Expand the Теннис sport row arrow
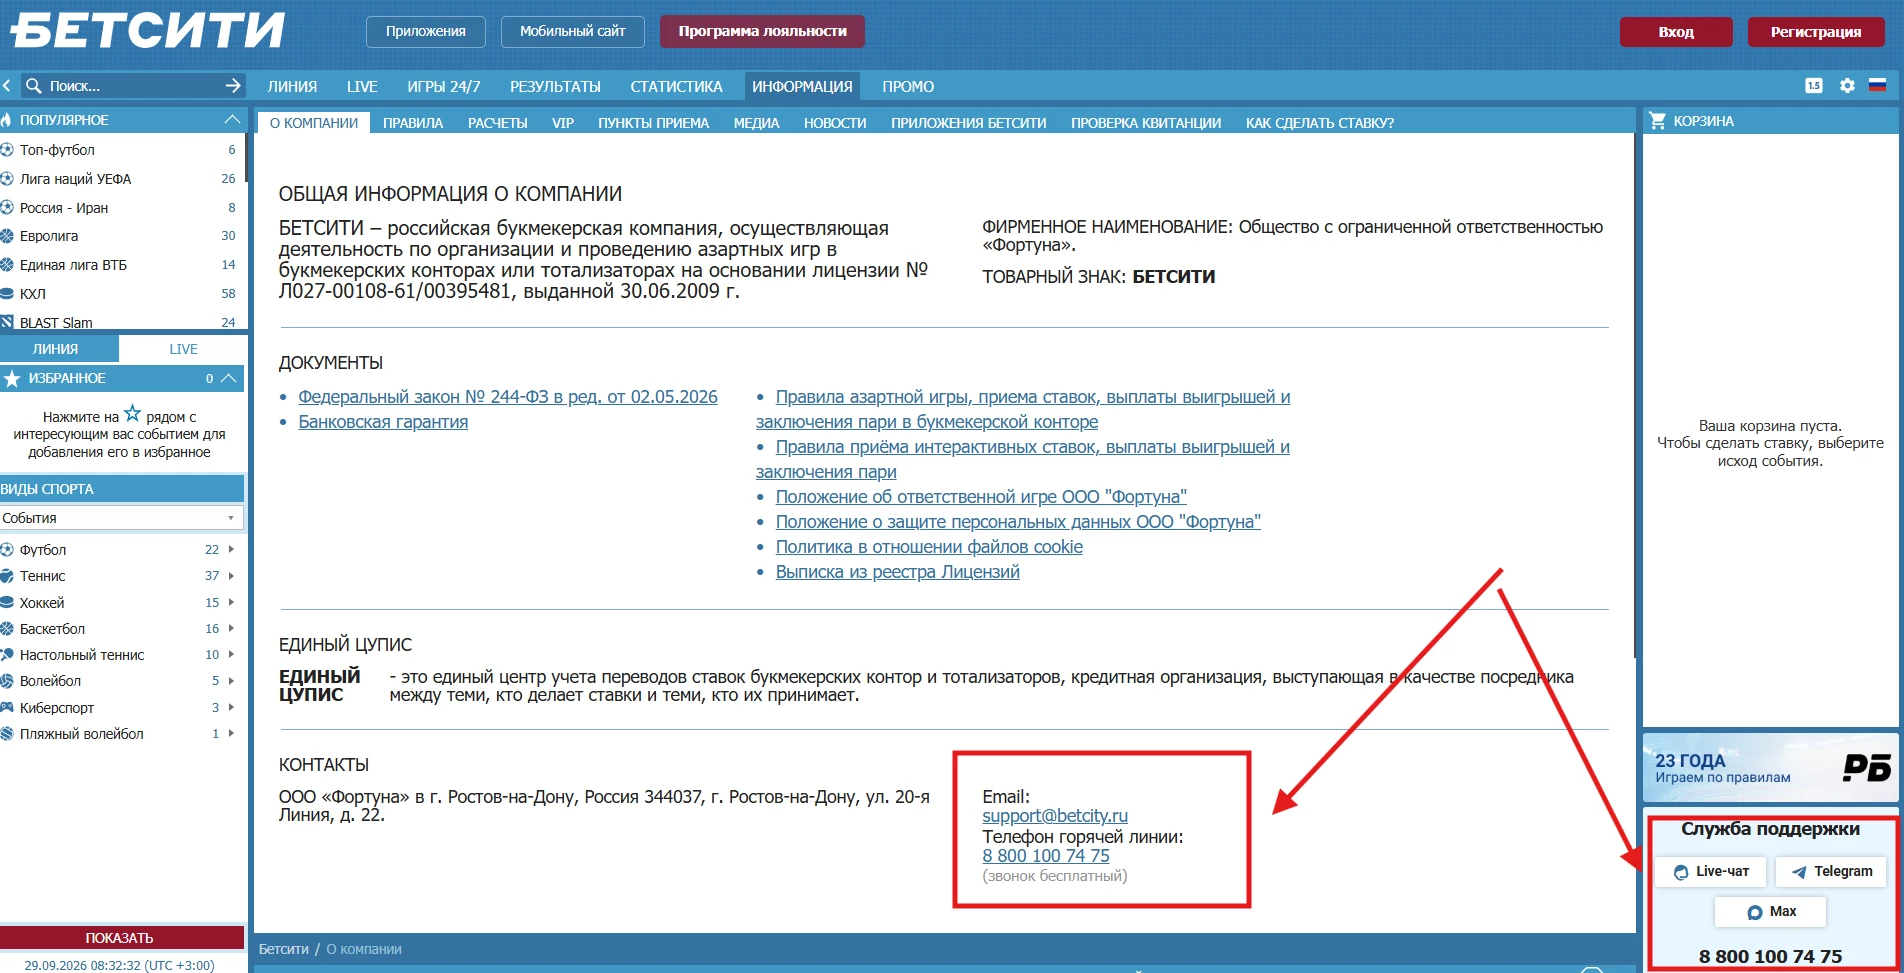Viewport: 1904px width, 973px height. (231, 575)
